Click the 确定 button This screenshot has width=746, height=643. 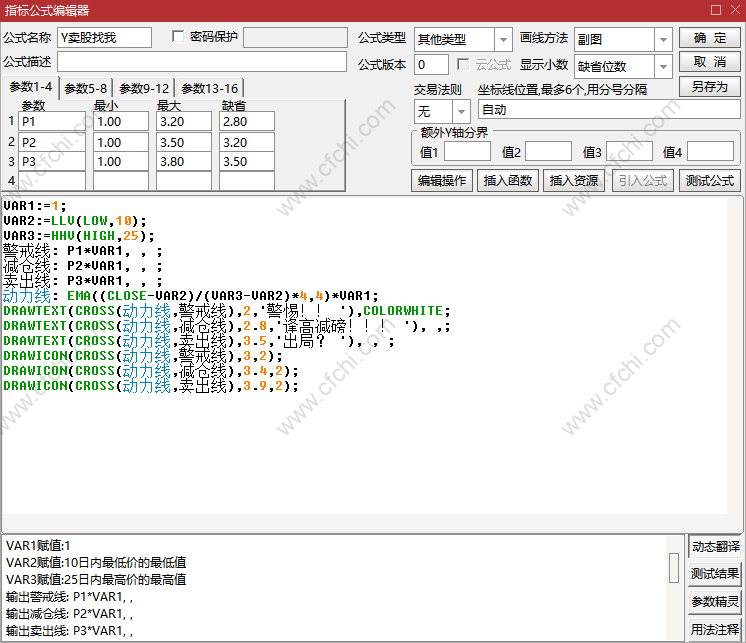[x=710, y=38]
